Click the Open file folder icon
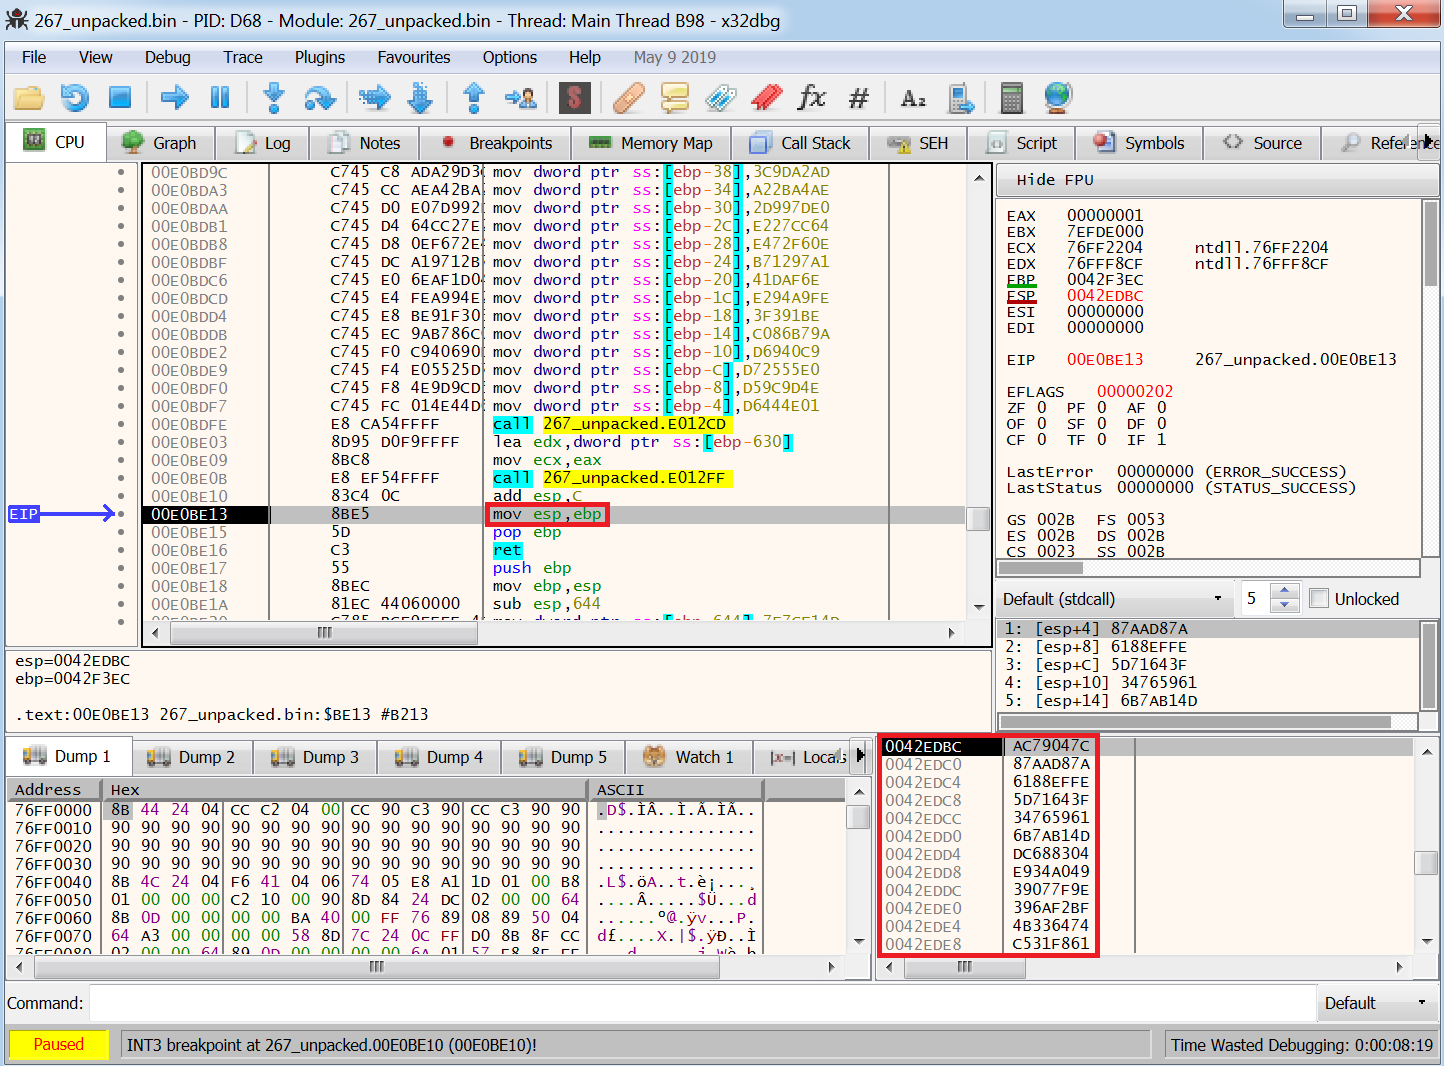 point(29,98)
